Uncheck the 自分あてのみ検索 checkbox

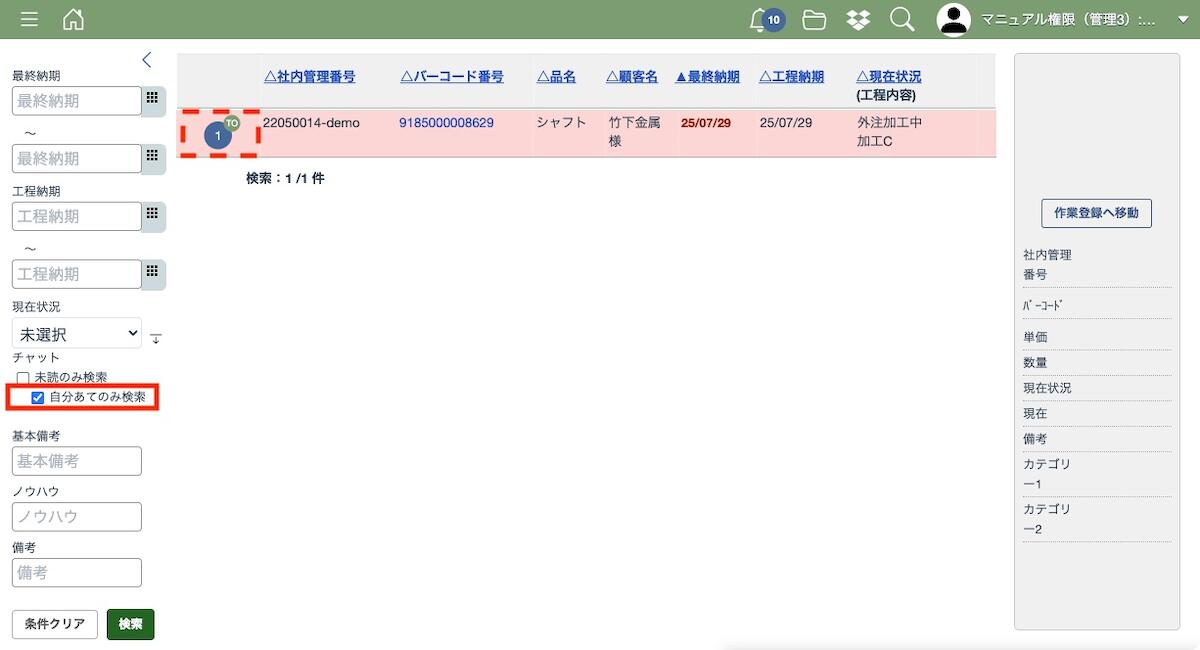38,398
